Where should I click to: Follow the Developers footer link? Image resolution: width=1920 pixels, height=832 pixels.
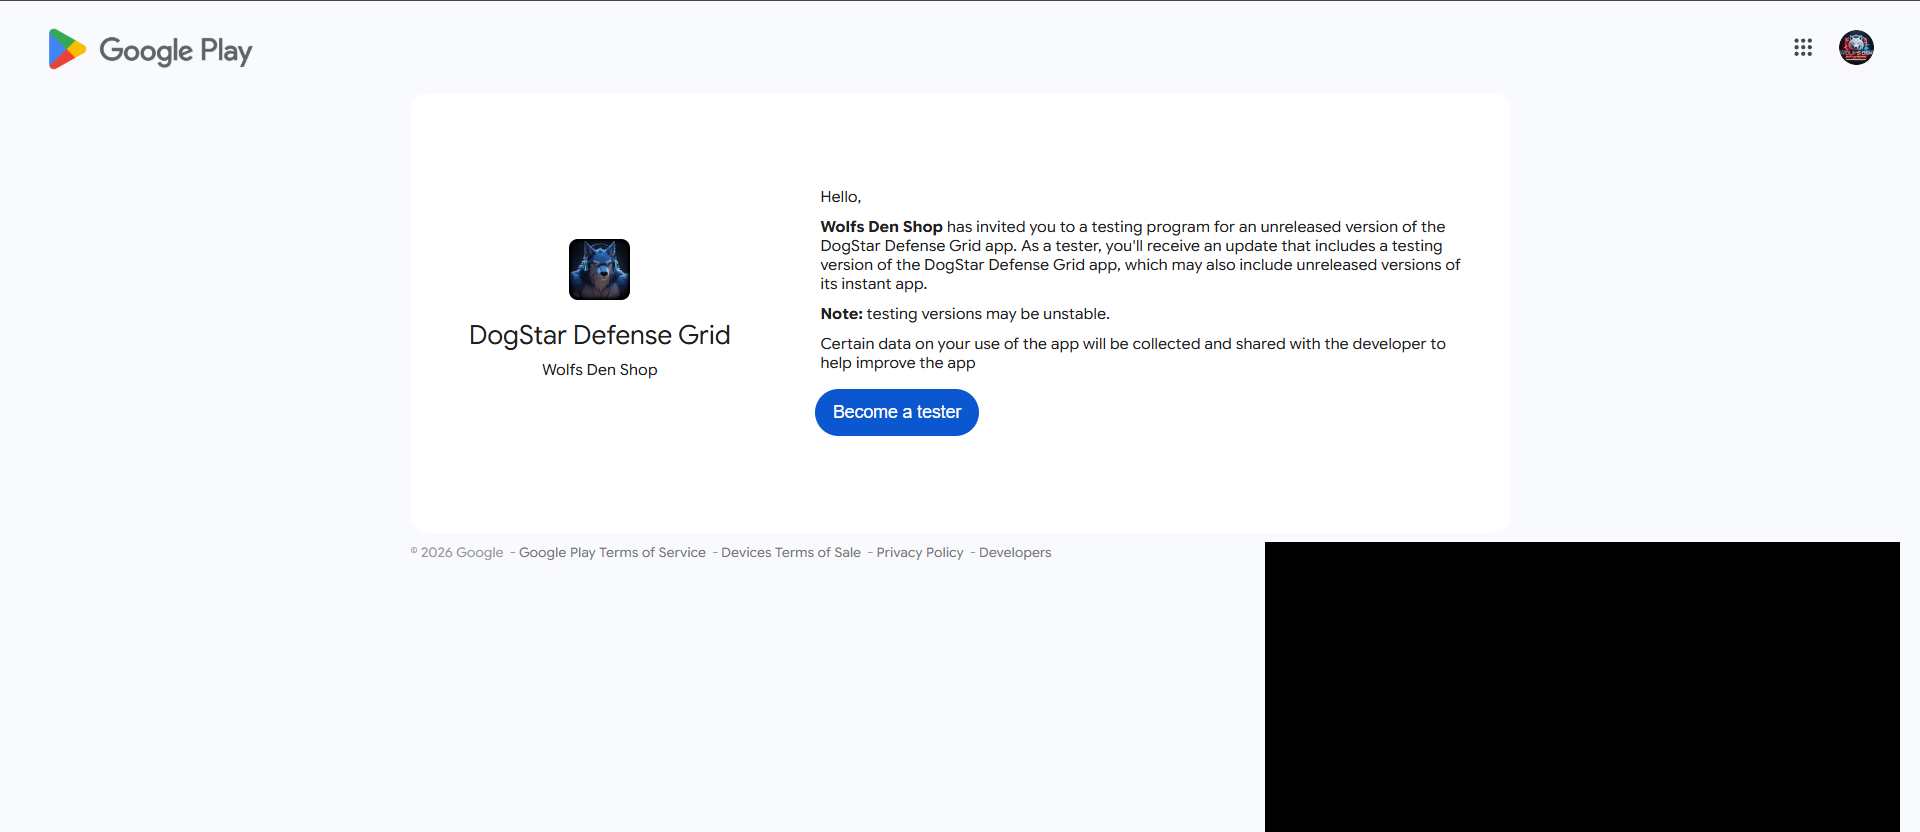tap(1014, 553)
